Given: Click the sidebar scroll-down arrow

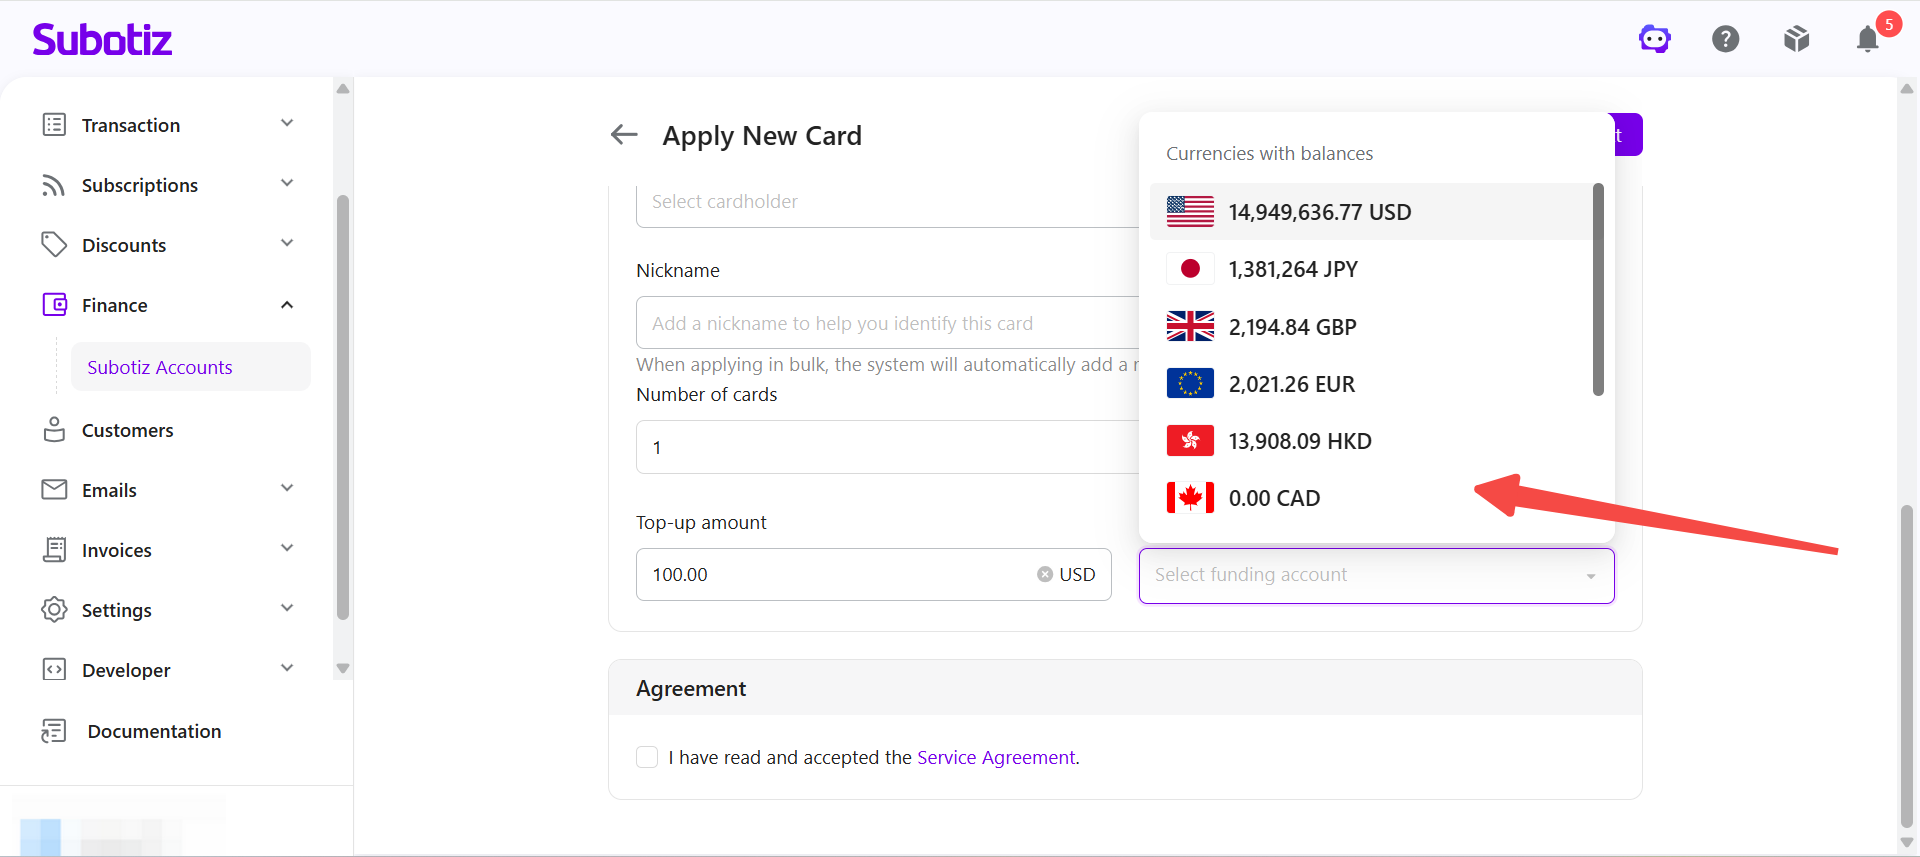Looking at the screenshot, I should click(x=343, y=668).
